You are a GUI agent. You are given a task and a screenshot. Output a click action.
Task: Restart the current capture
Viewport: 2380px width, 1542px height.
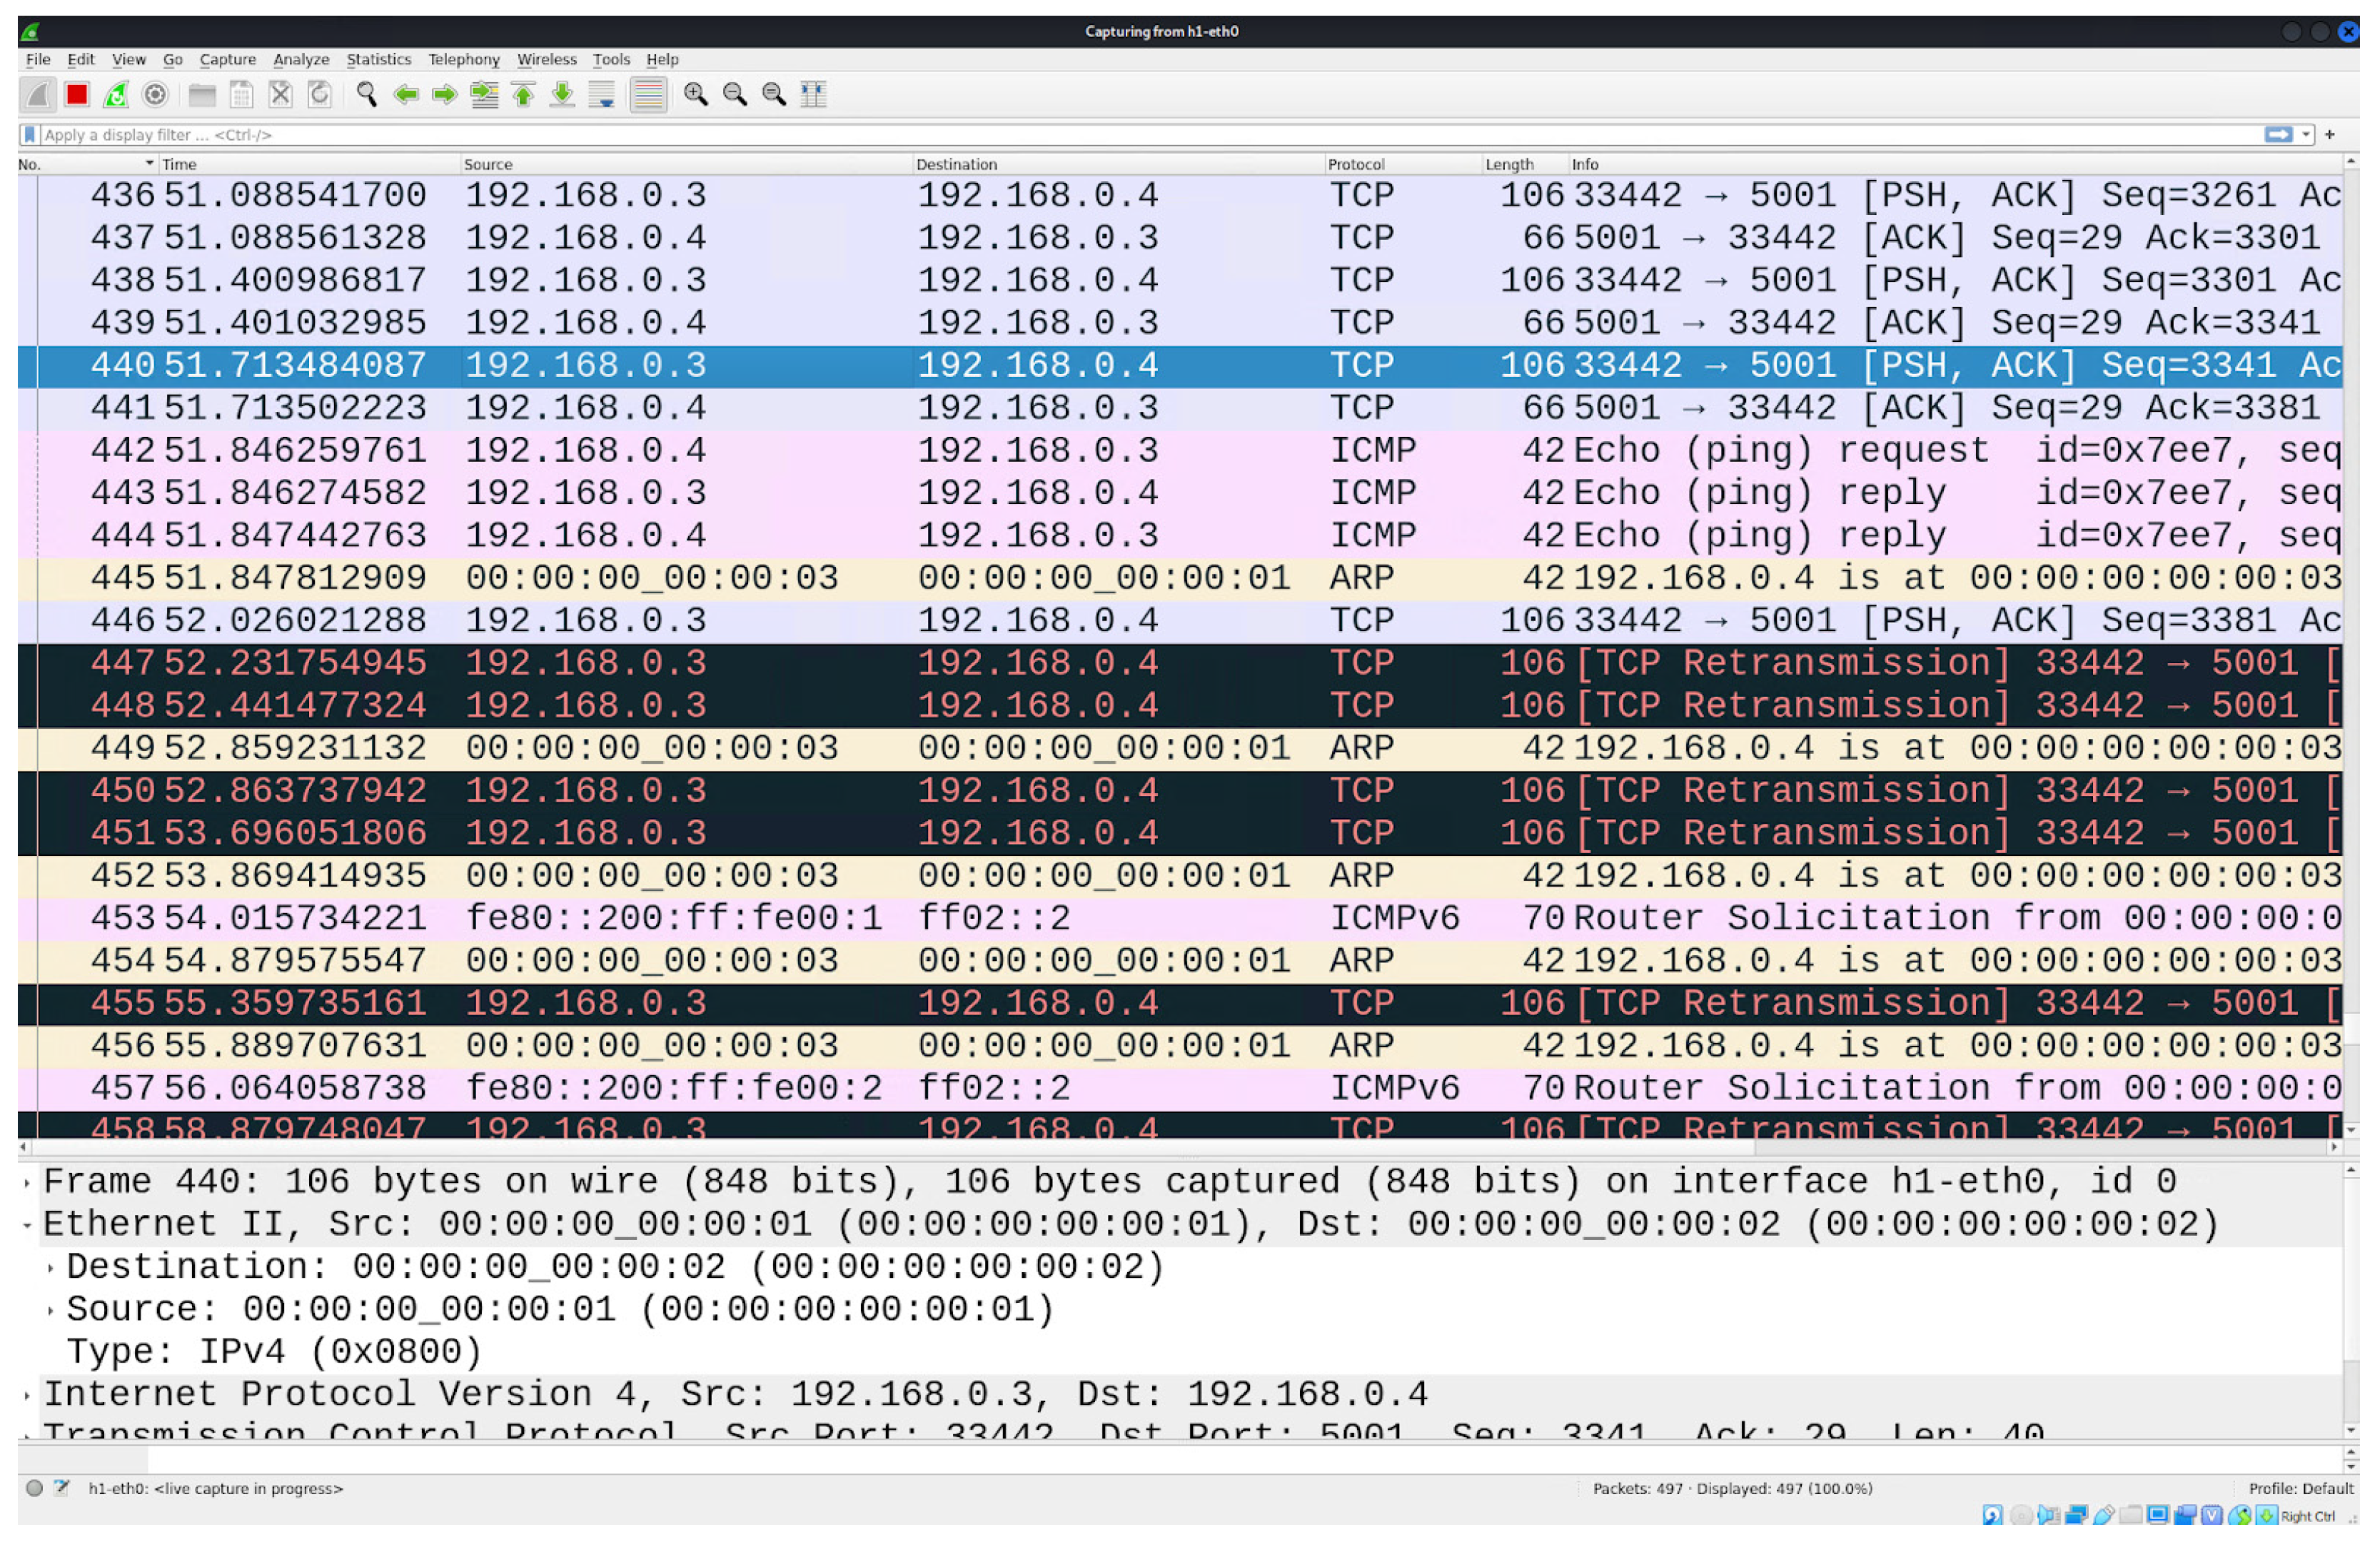click(116, 95)
